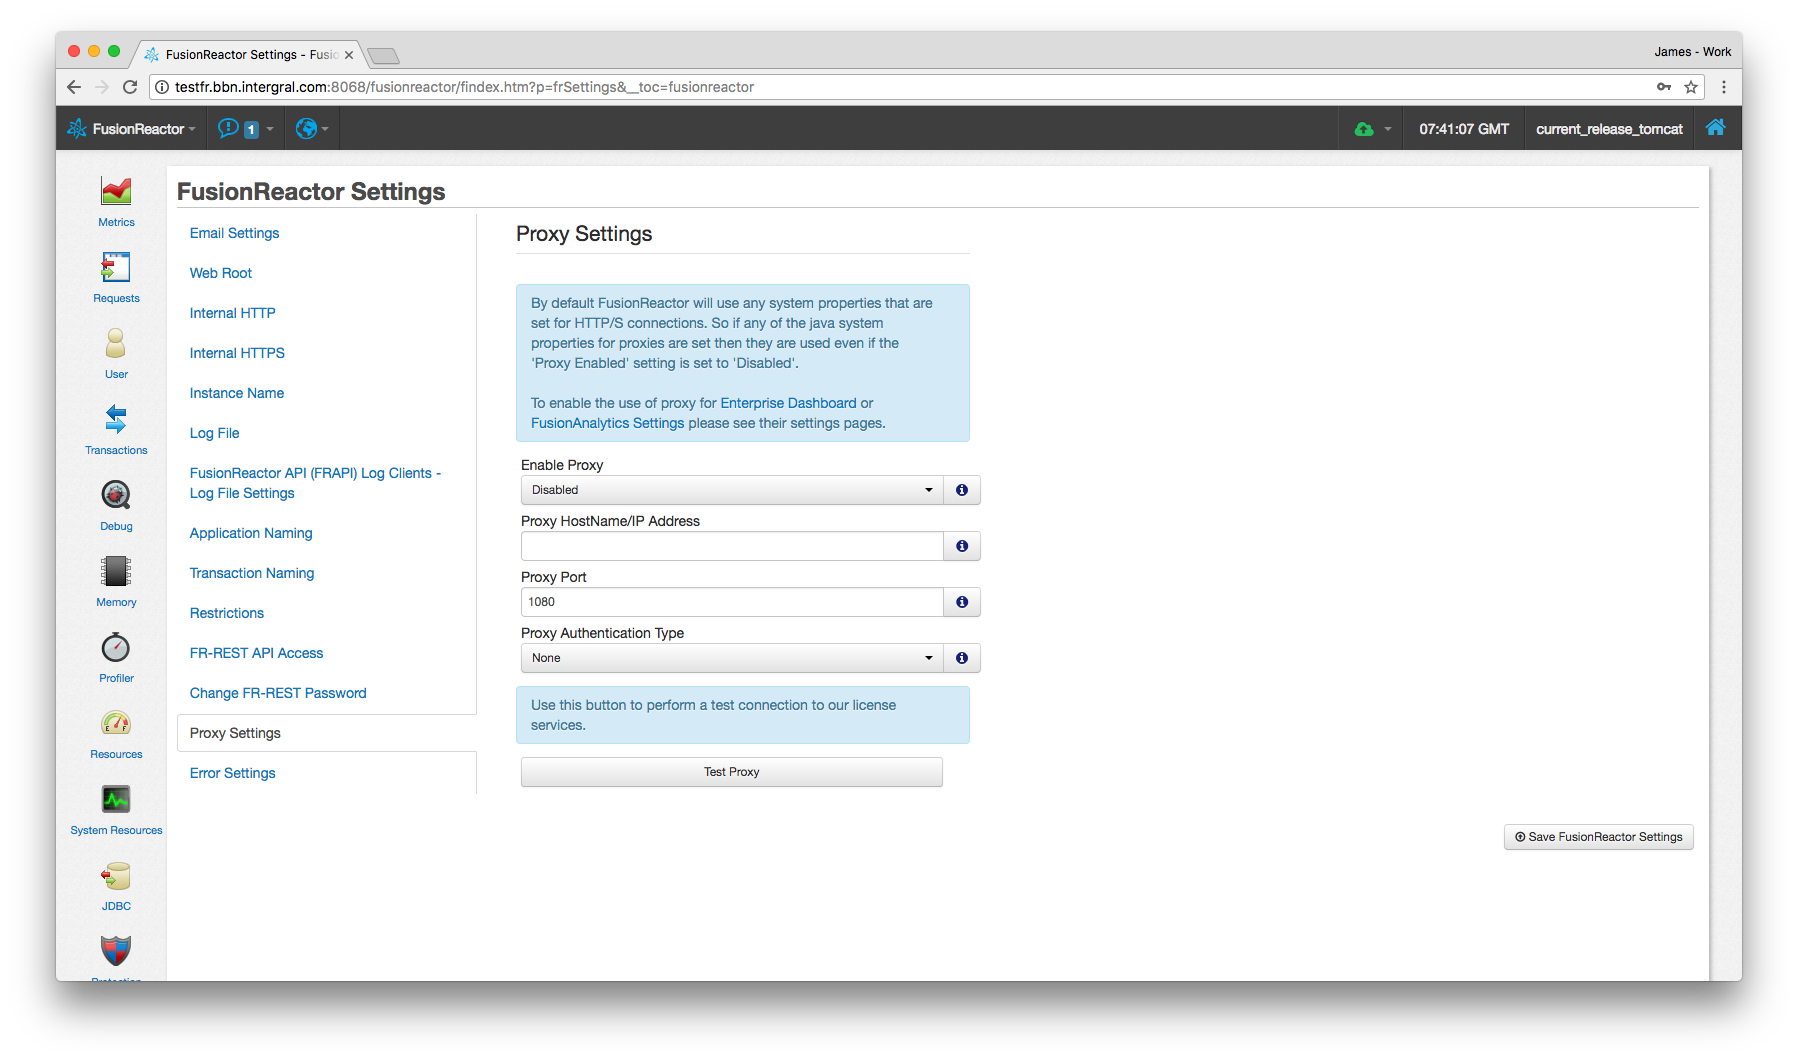
Task: Open the JDBC database icon
Action: tap(116, 877)
